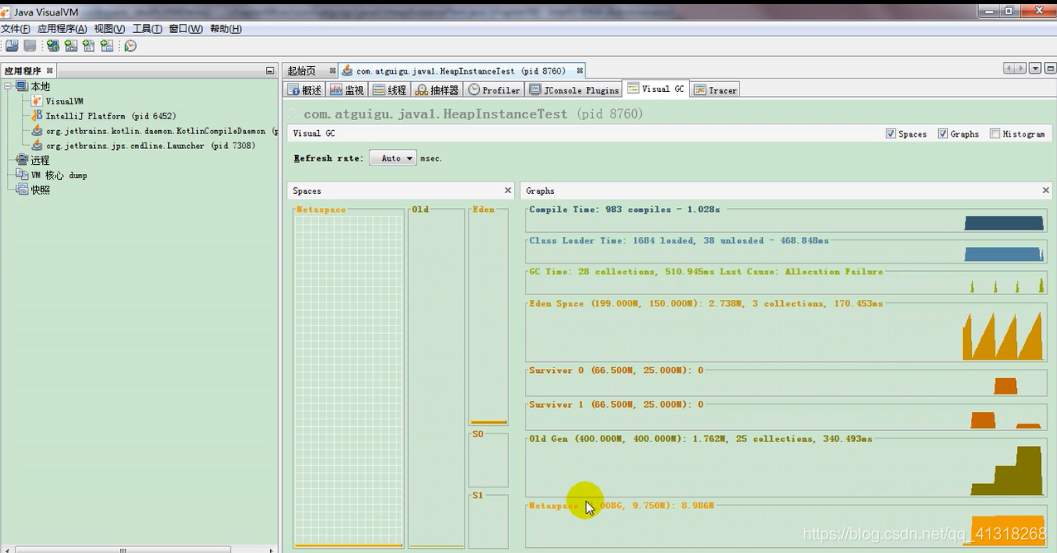The height and width of the screenshot is (553, 1057).
Task: Open the 窗口(W) menu
Action: click(185, 28)
